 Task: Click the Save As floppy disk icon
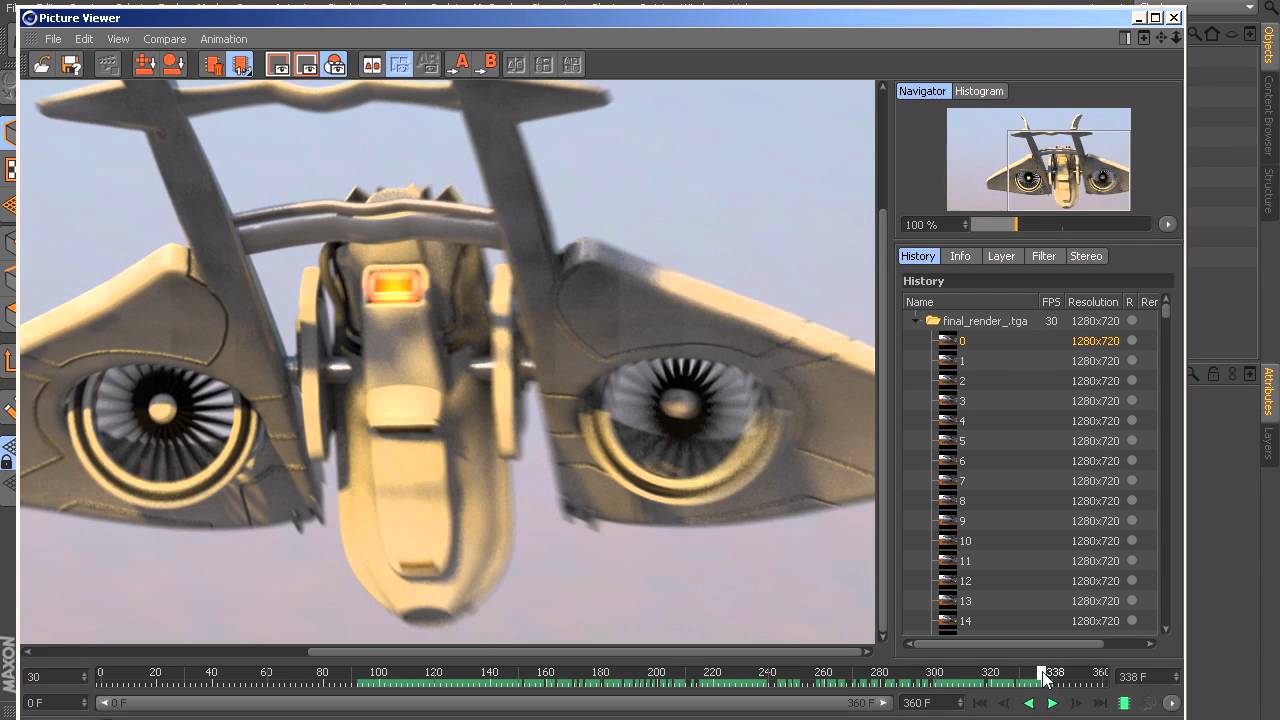(x=71, y=65)
